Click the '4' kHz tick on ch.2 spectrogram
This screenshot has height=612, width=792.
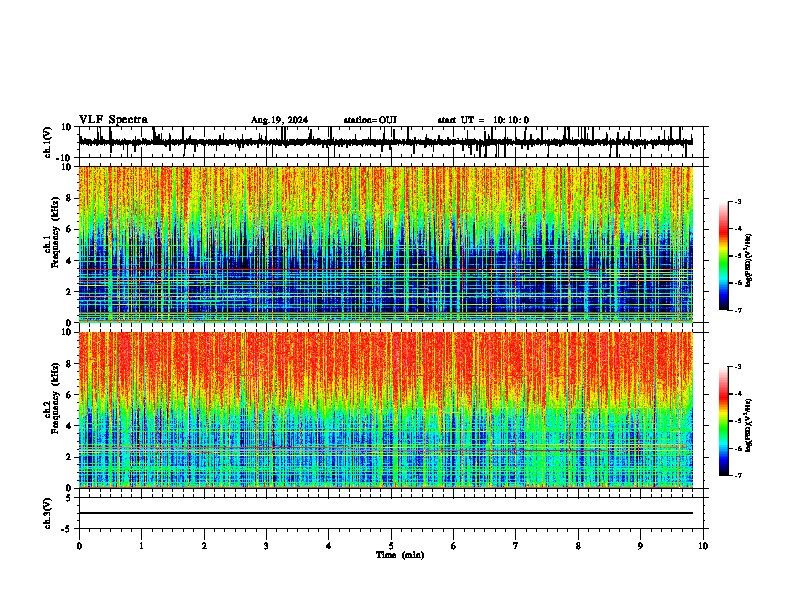pos(69,426)
